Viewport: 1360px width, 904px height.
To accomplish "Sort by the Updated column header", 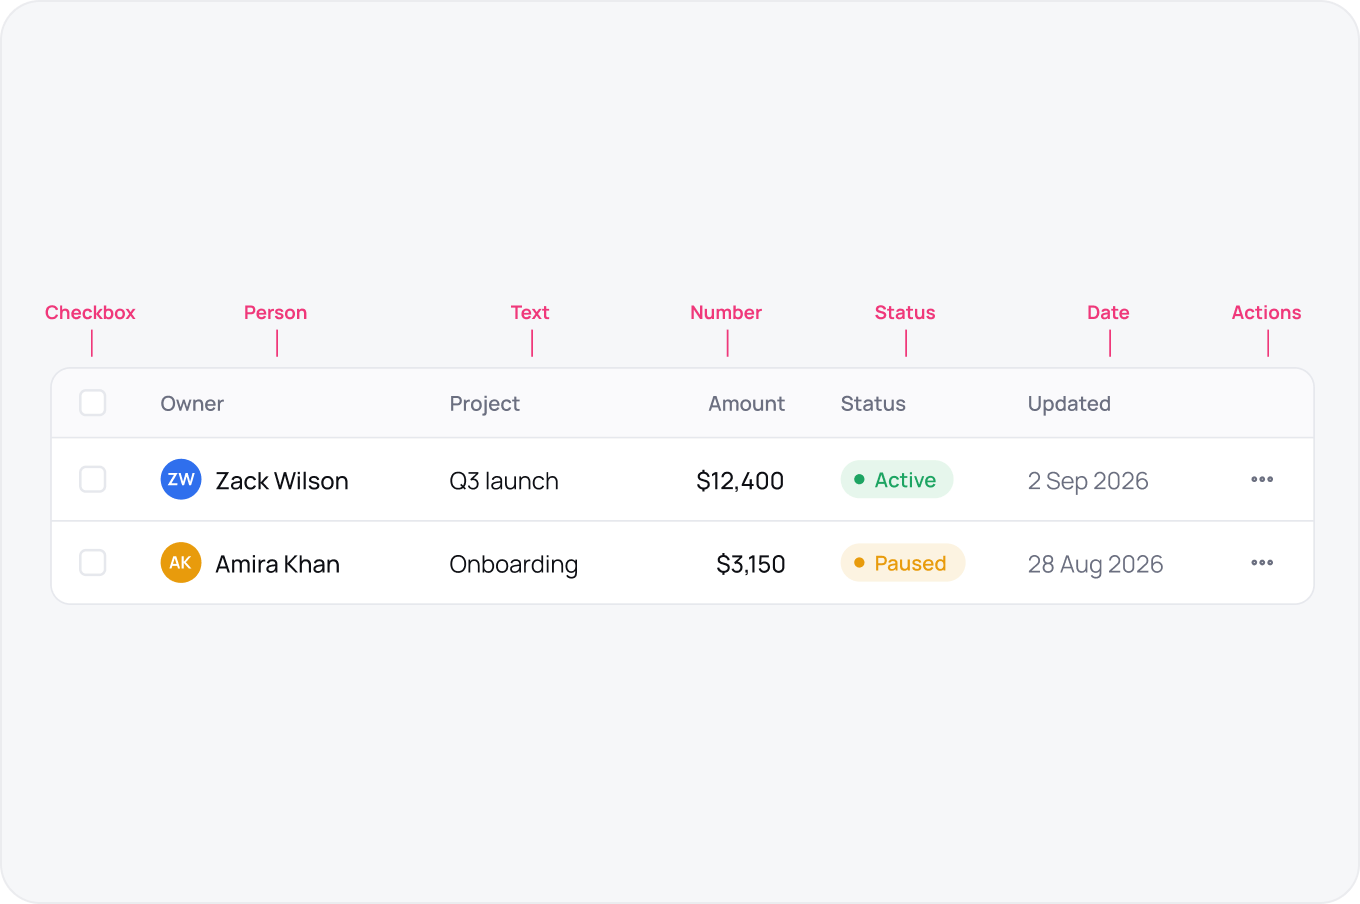I will point(1069,404).
